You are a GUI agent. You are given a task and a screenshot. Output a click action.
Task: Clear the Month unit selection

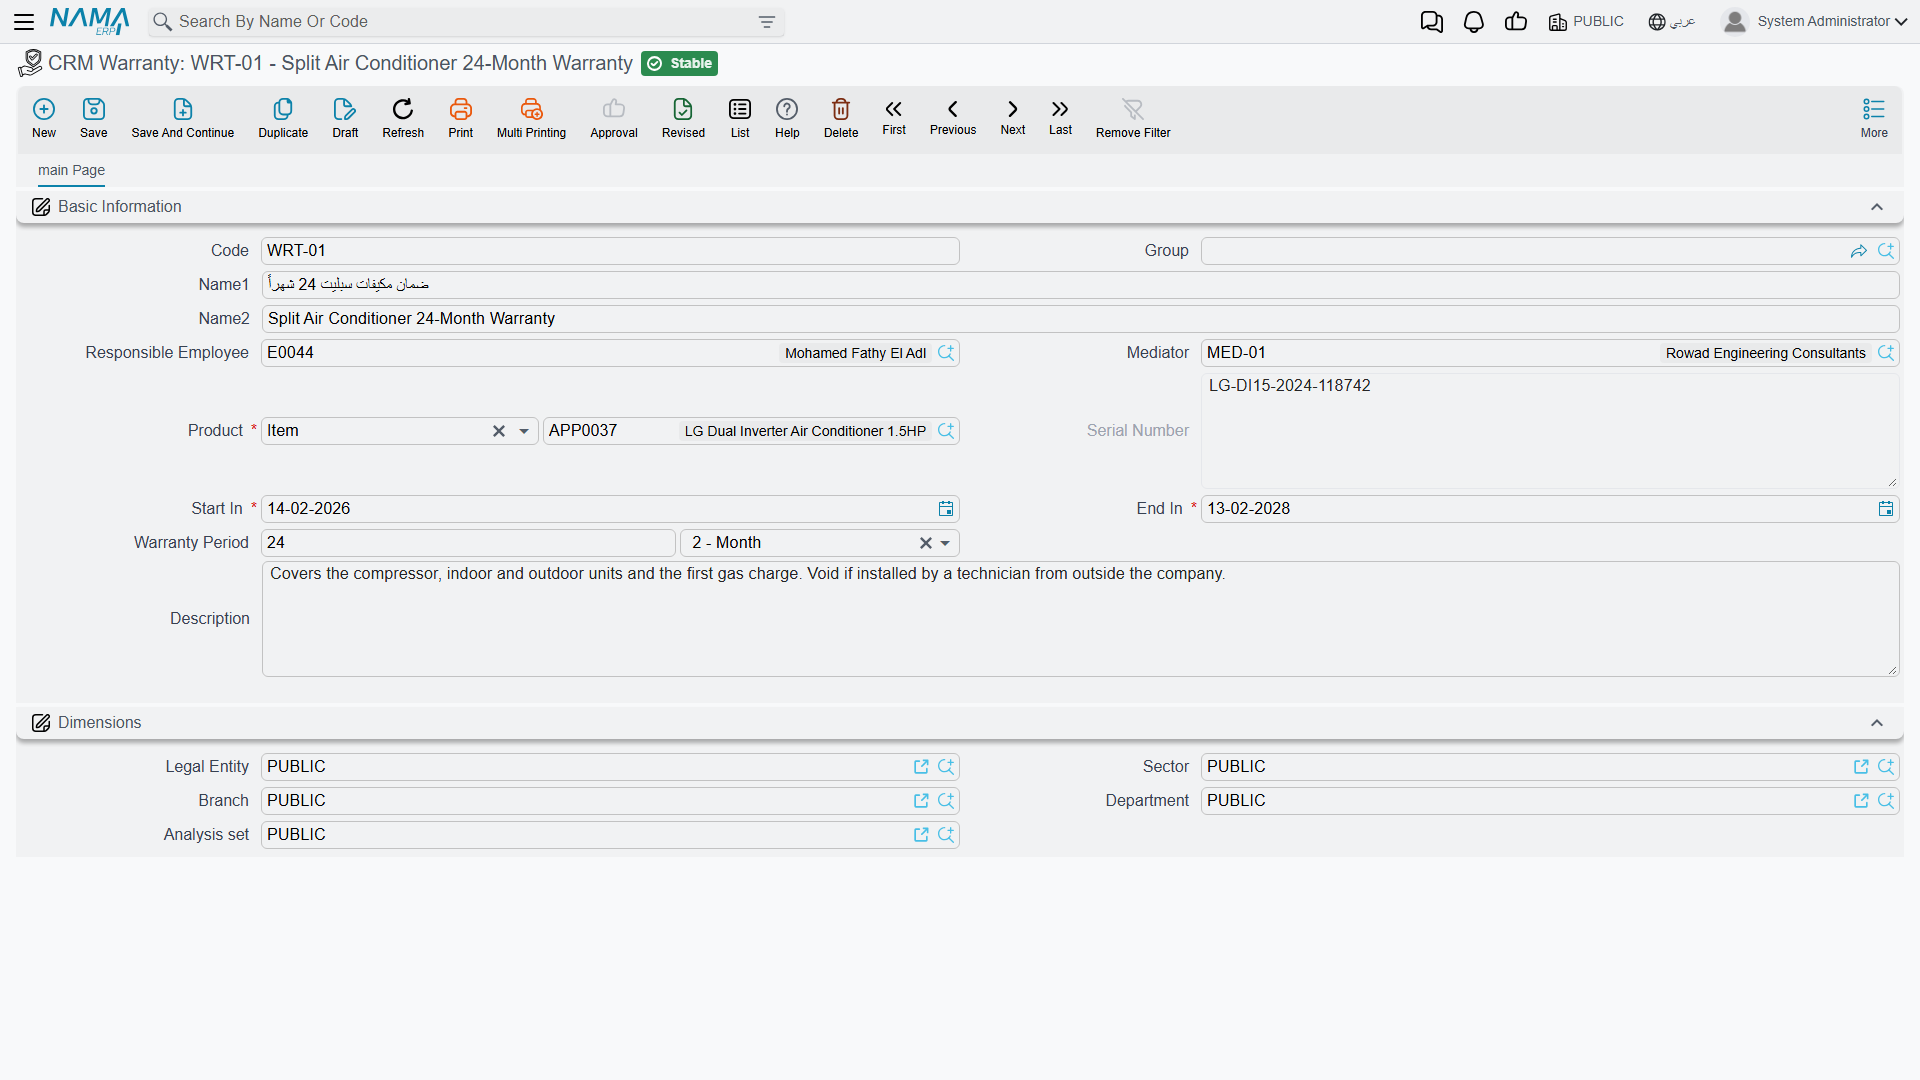click(926, 543)
